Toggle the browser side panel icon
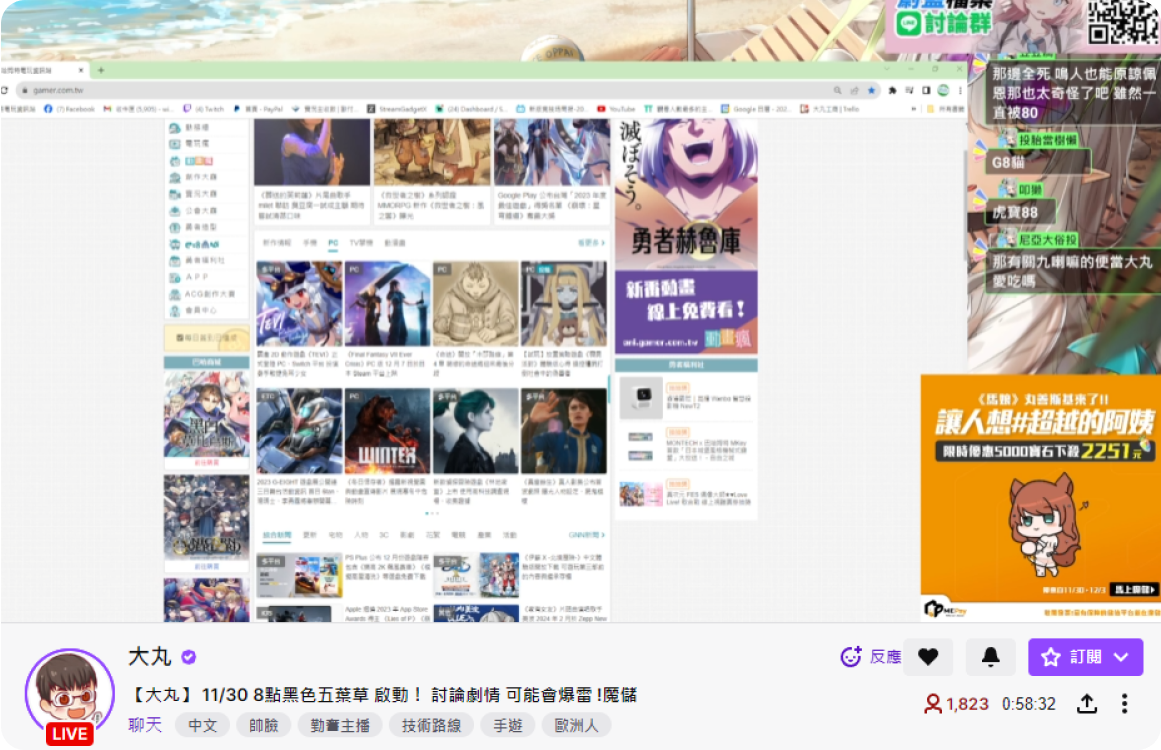 (926, 90)
